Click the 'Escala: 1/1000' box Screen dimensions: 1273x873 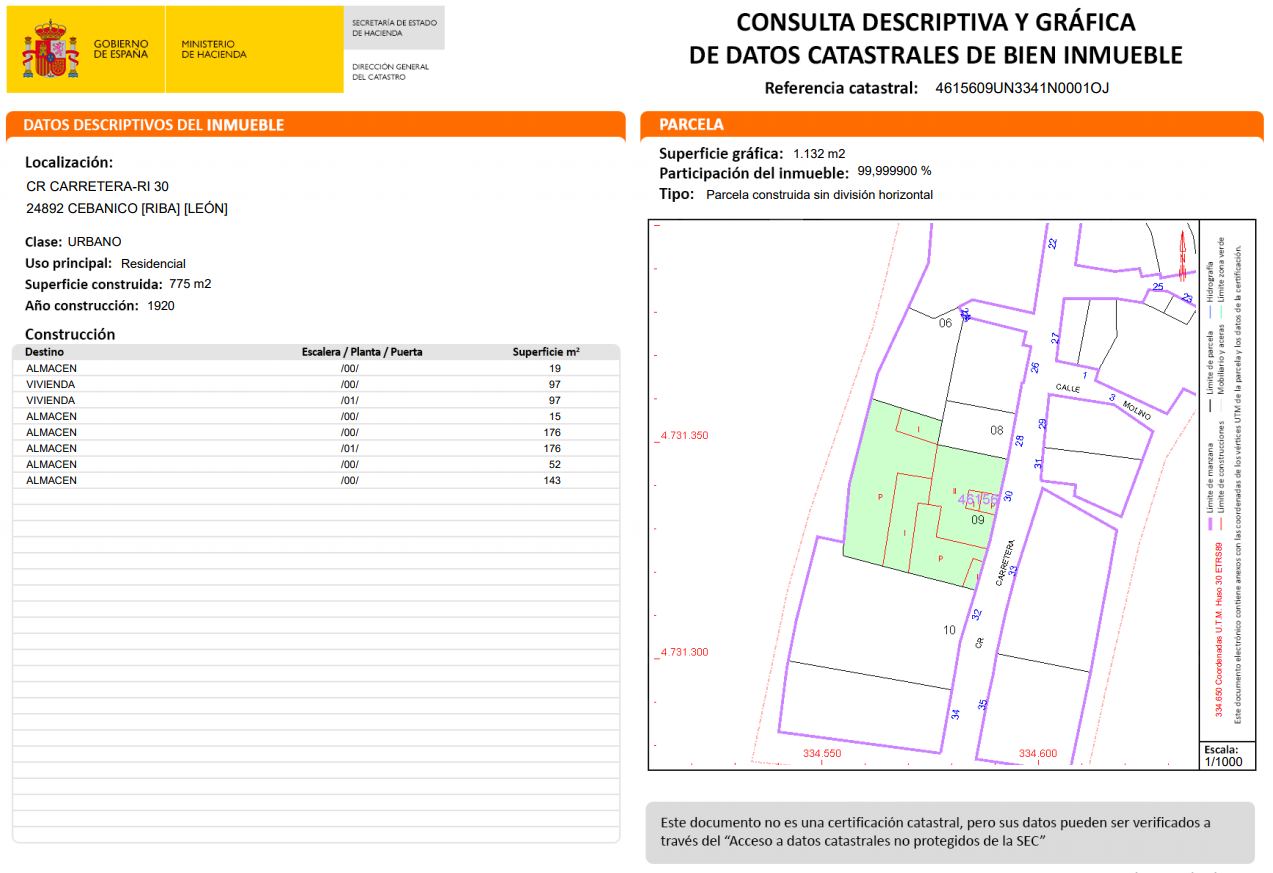pyautogui.click(x=1226, y=756)
